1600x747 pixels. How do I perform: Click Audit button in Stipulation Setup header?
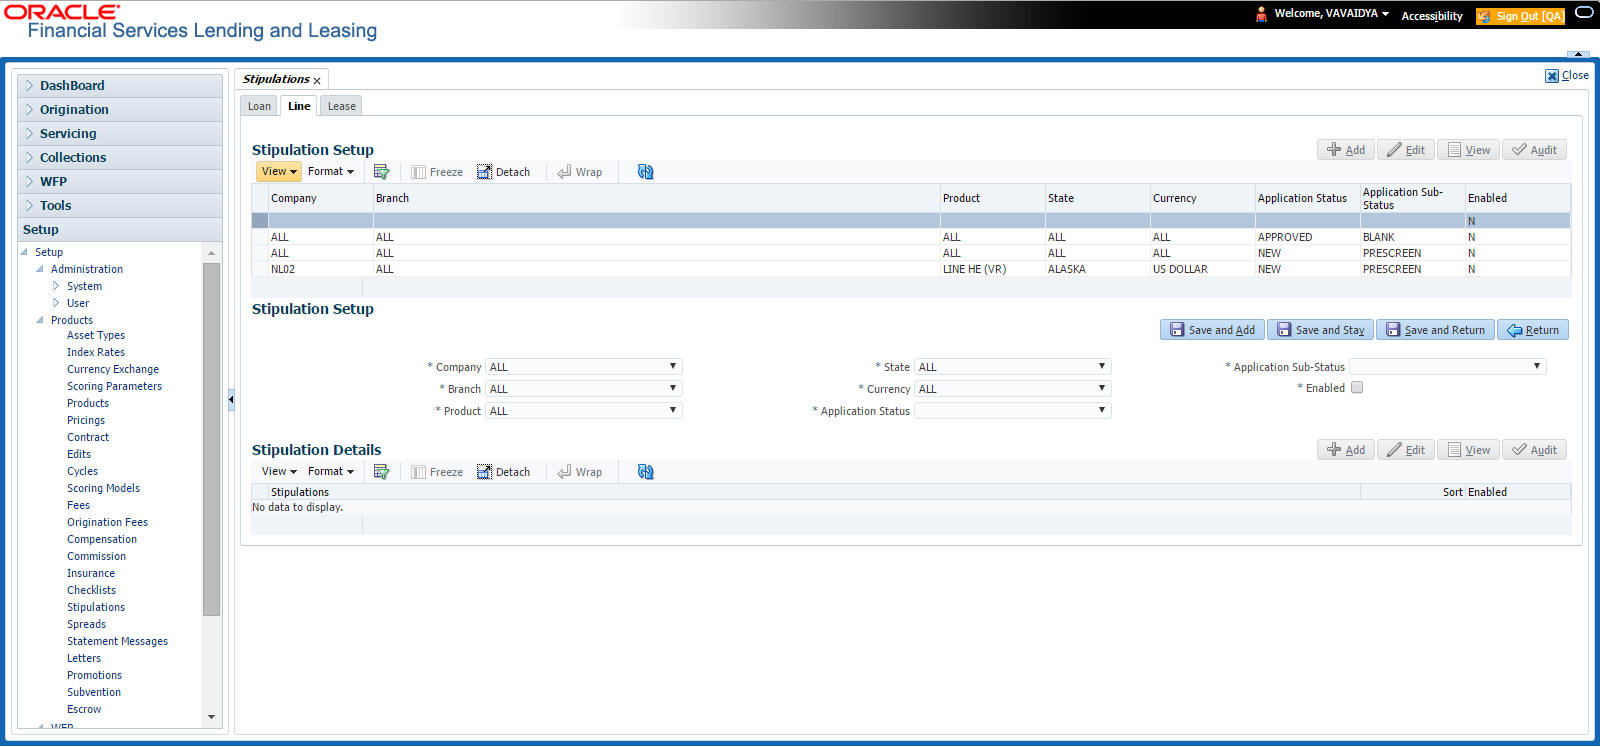1534,150
